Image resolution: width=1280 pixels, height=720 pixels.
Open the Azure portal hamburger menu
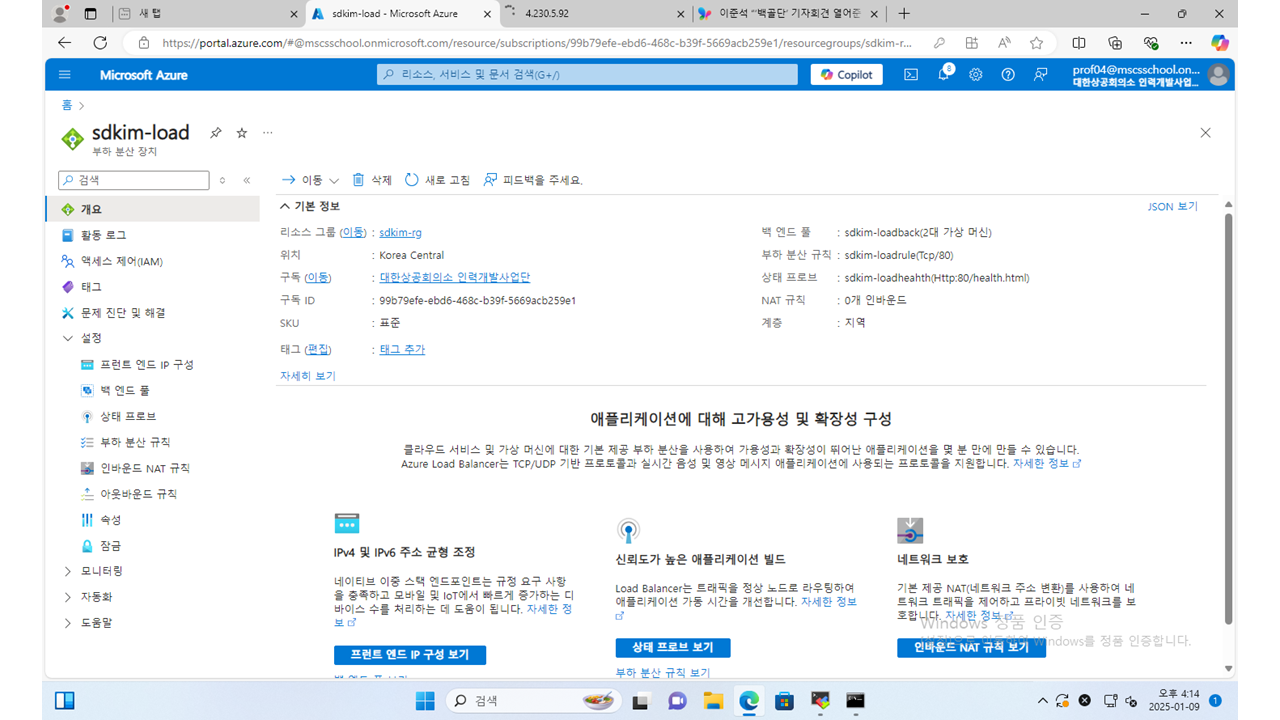tap(65, 75)
